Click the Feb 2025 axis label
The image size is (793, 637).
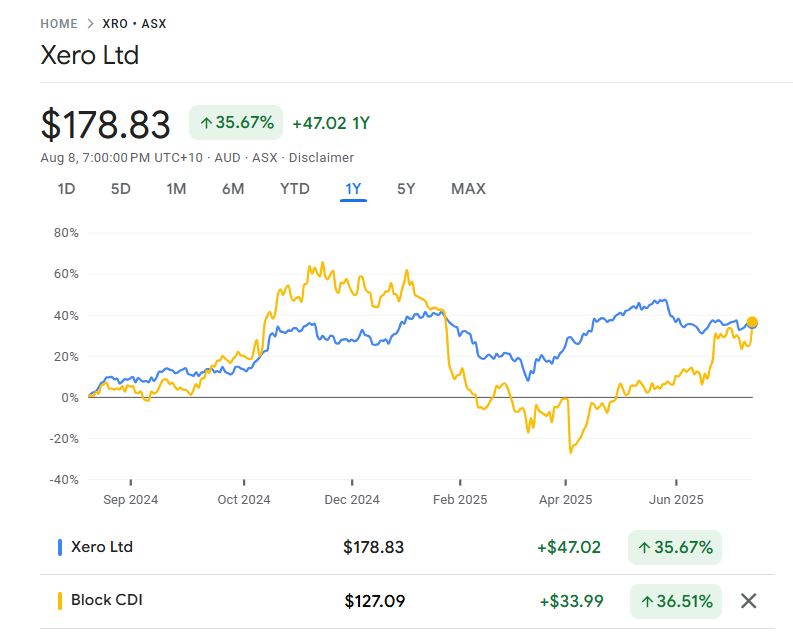(x=460, y=499)
